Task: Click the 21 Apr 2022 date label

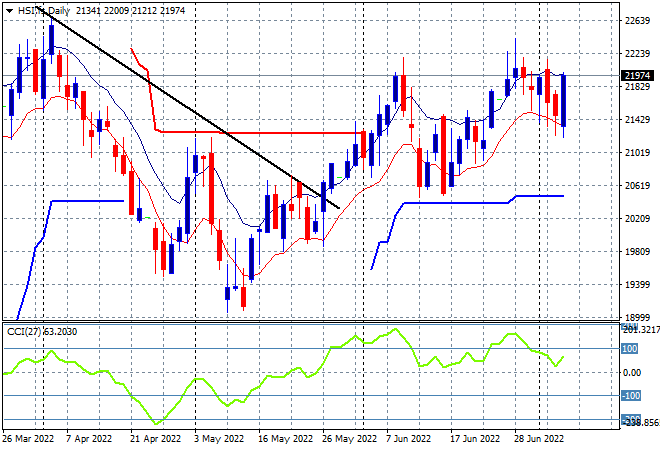Action: pyautogui.click(x=155, y=439)
